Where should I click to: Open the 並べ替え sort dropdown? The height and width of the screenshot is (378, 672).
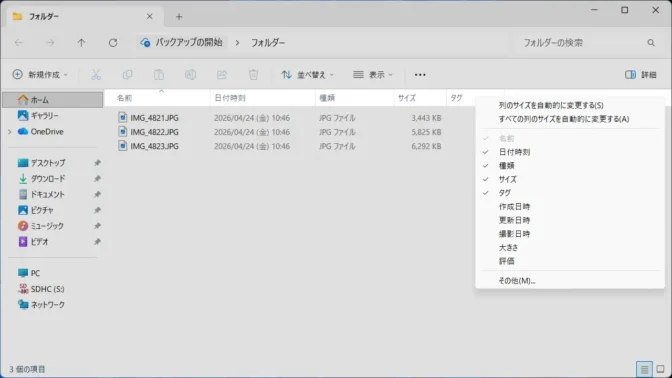click(x=308, y=75)
